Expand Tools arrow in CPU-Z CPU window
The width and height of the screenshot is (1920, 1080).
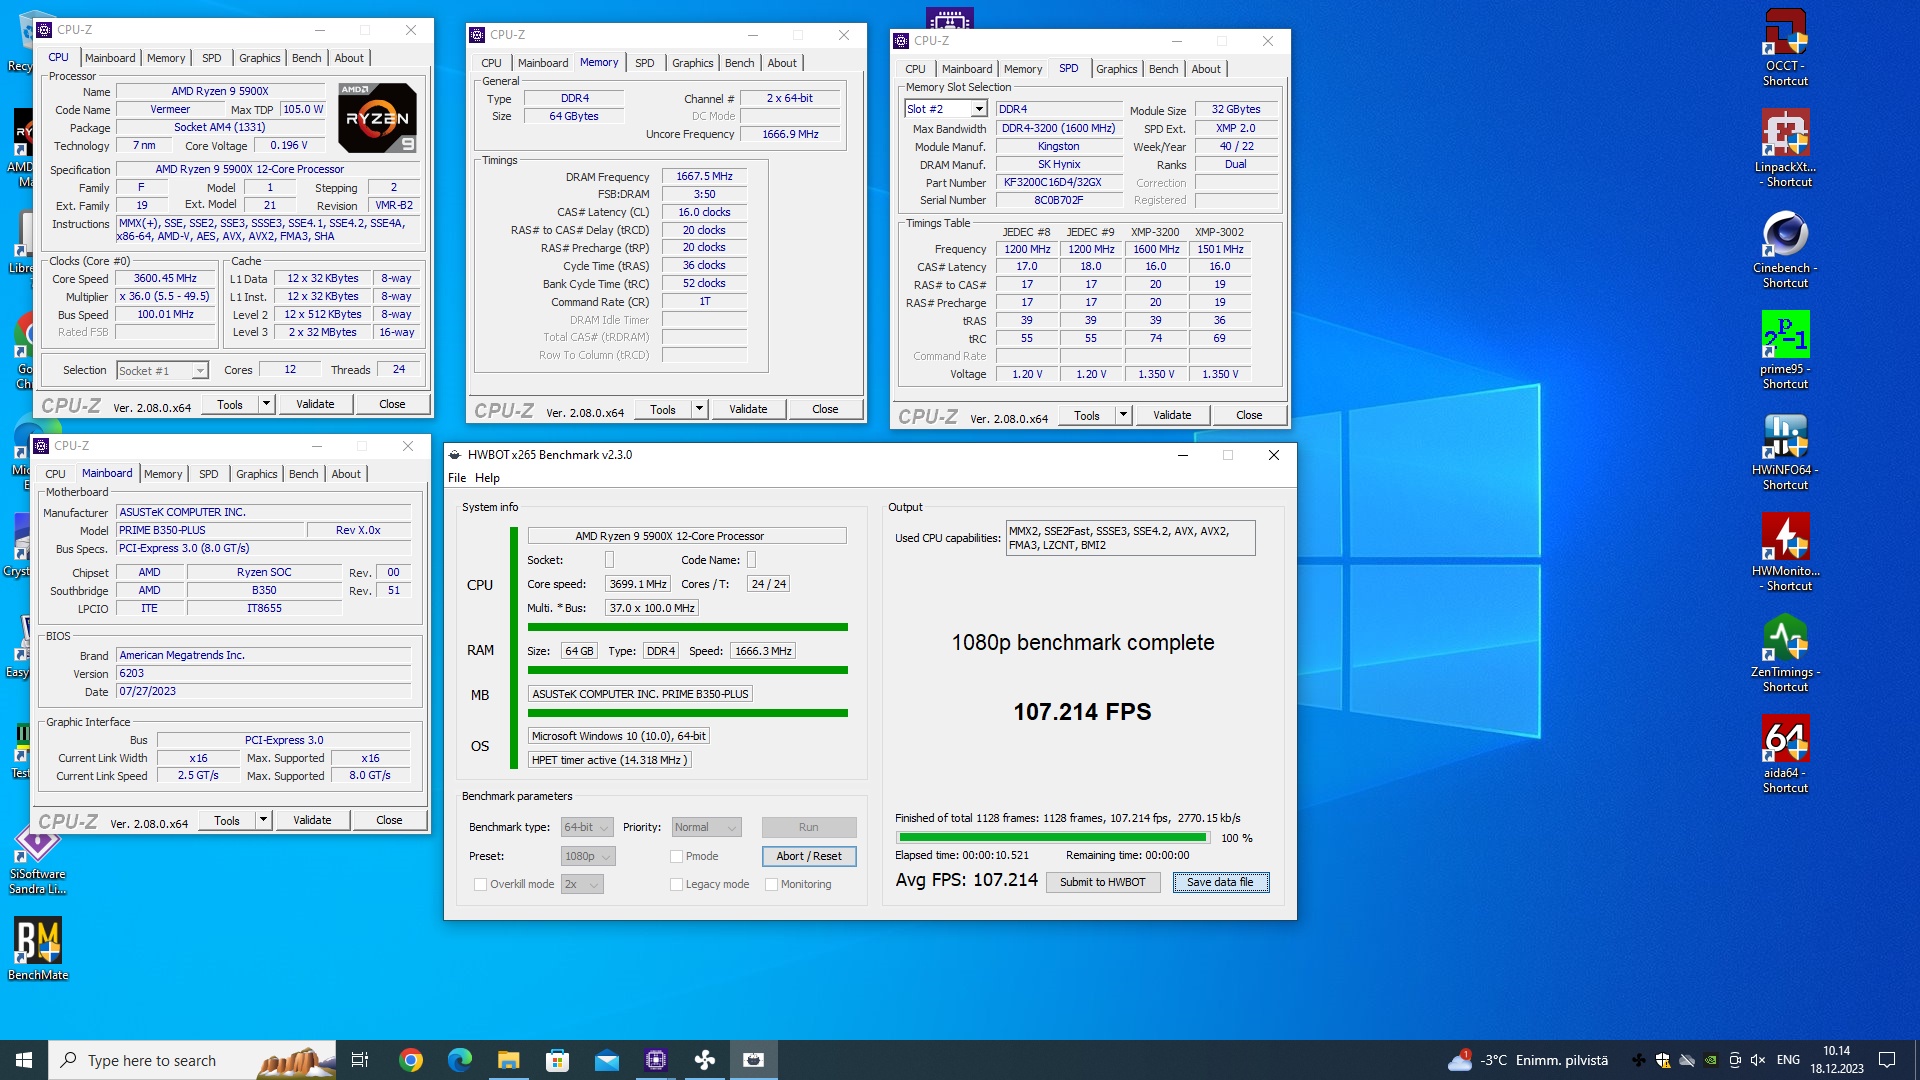[x=266, y=404]
